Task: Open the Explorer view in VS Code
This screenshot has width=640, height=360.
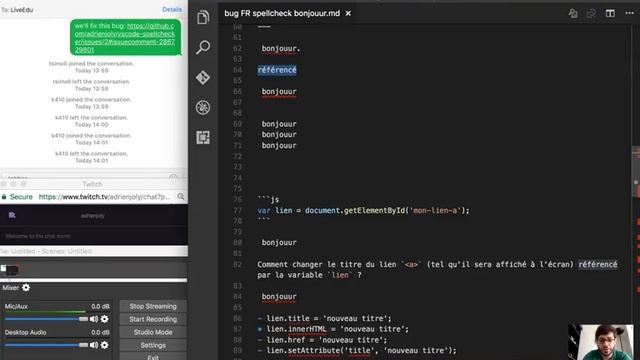Action: coord(203,17)
